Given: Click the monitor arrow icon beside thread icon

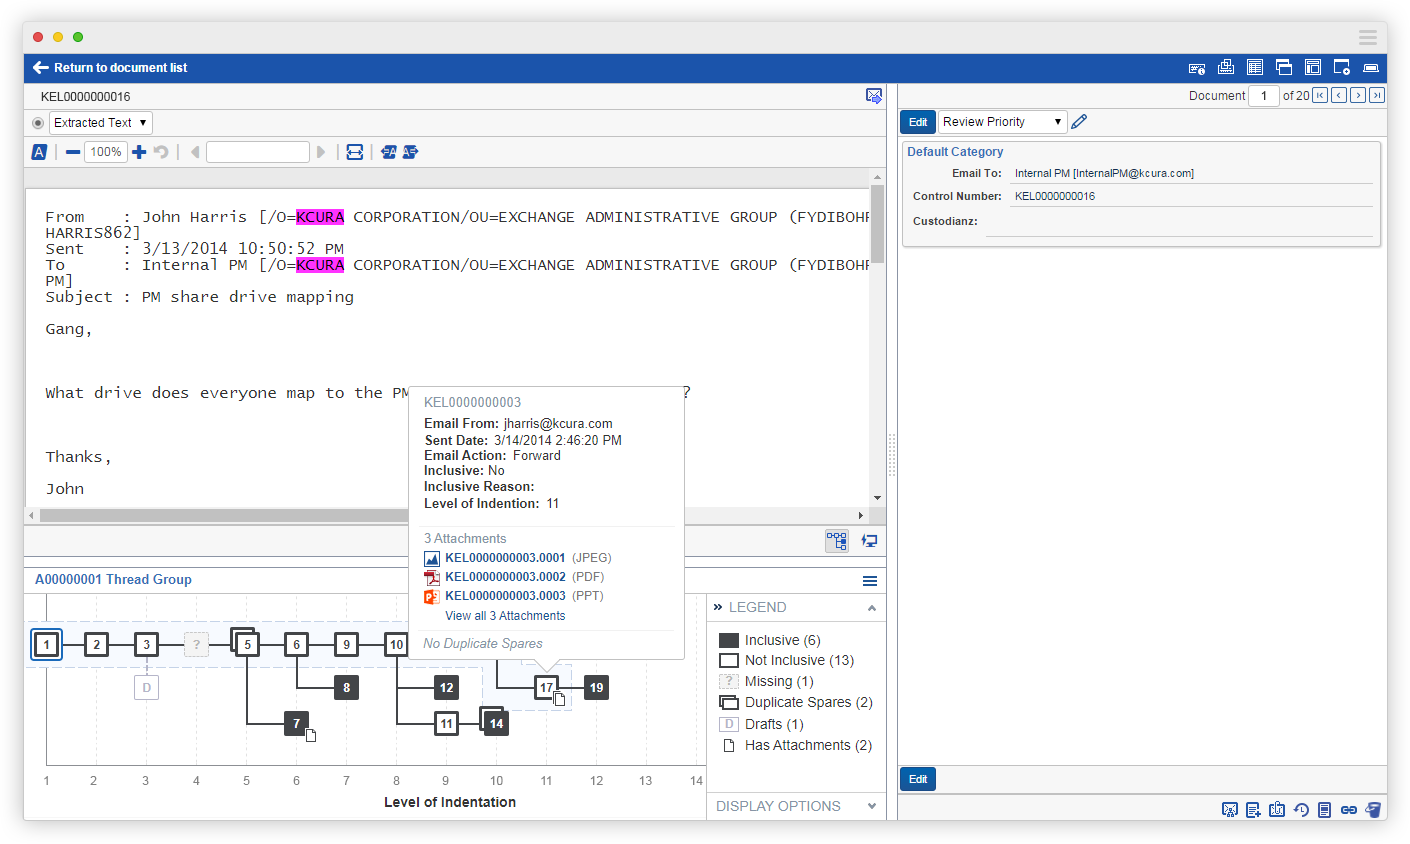Looking at the screenshot, I should [x=870, y=541].
